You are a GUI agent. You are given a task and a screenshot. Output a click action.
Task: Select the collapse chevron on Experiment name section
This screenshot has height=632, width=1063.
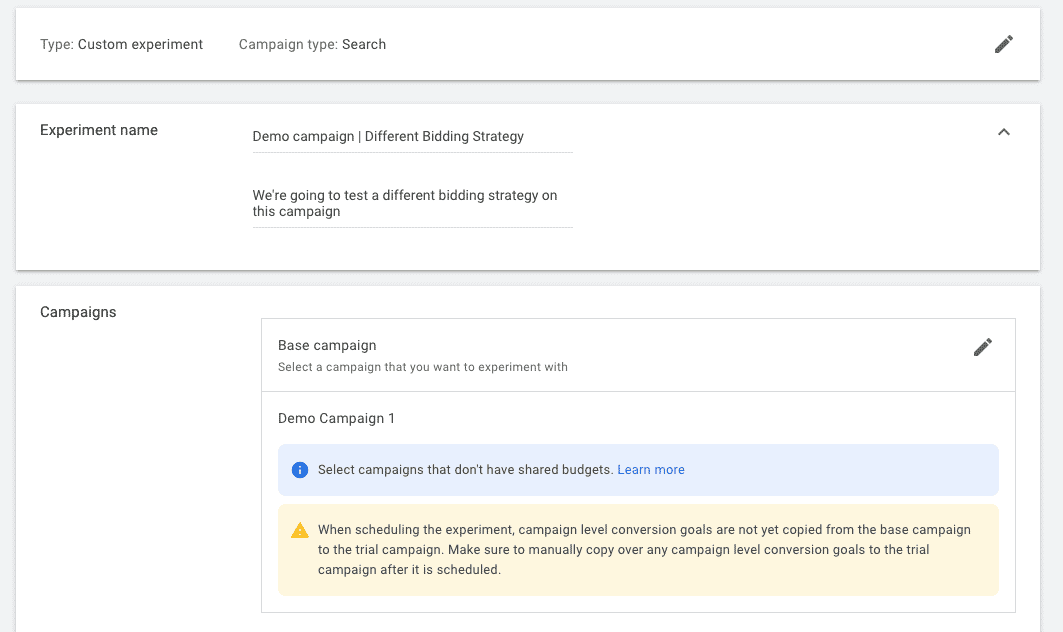click(x=1004, y=131)
